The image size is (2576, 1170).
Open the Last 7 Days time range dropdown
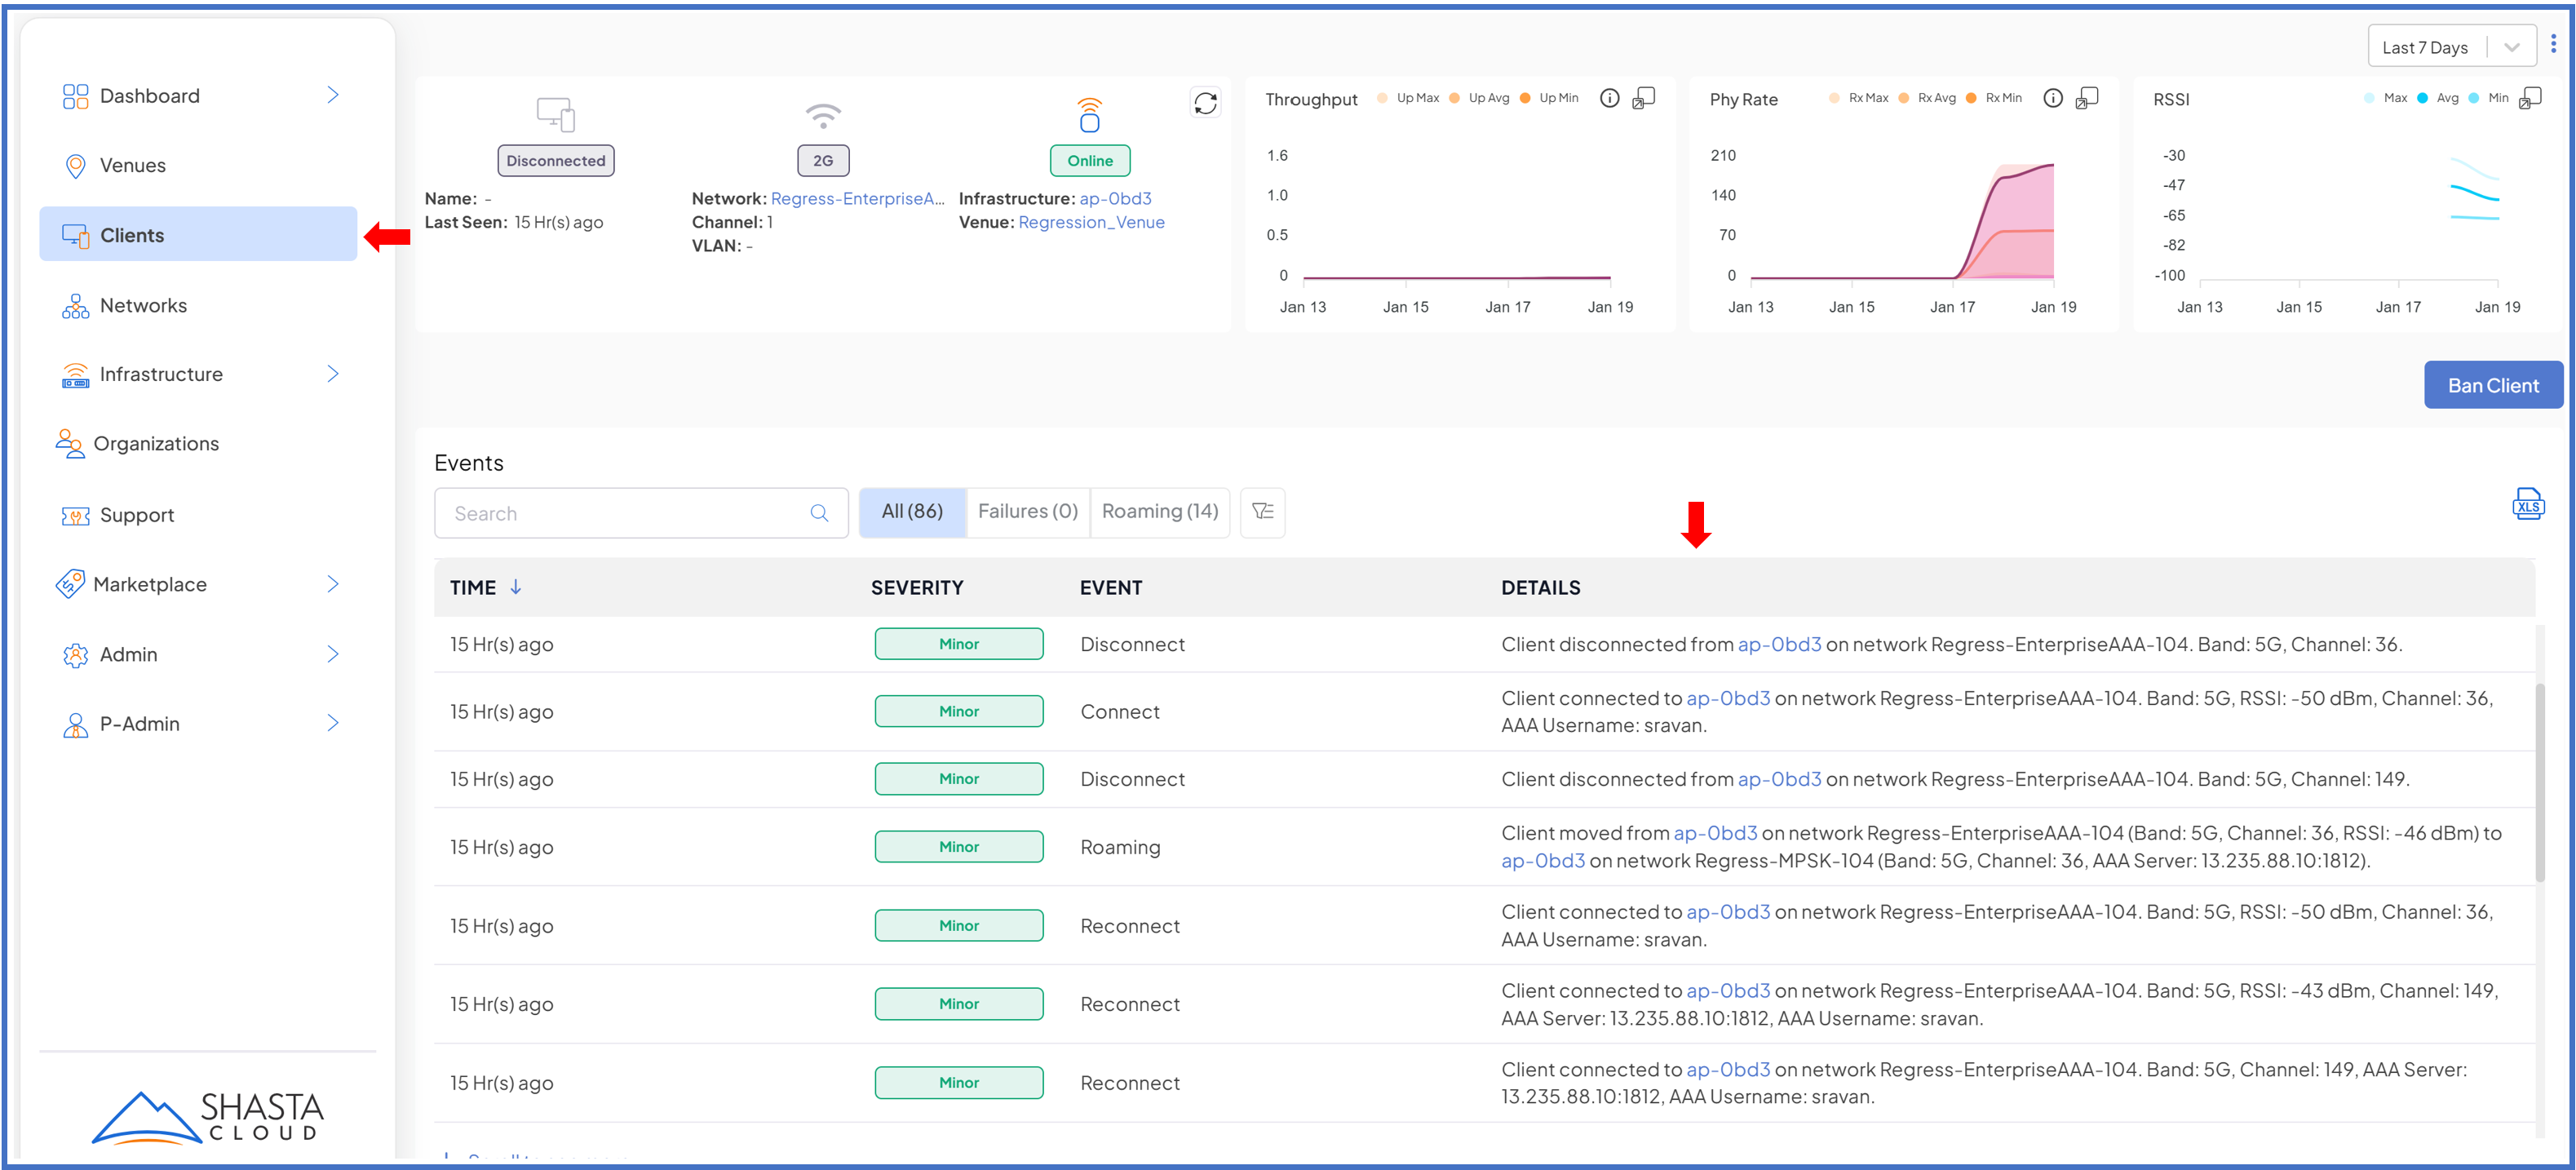[x=2451, y=47]
